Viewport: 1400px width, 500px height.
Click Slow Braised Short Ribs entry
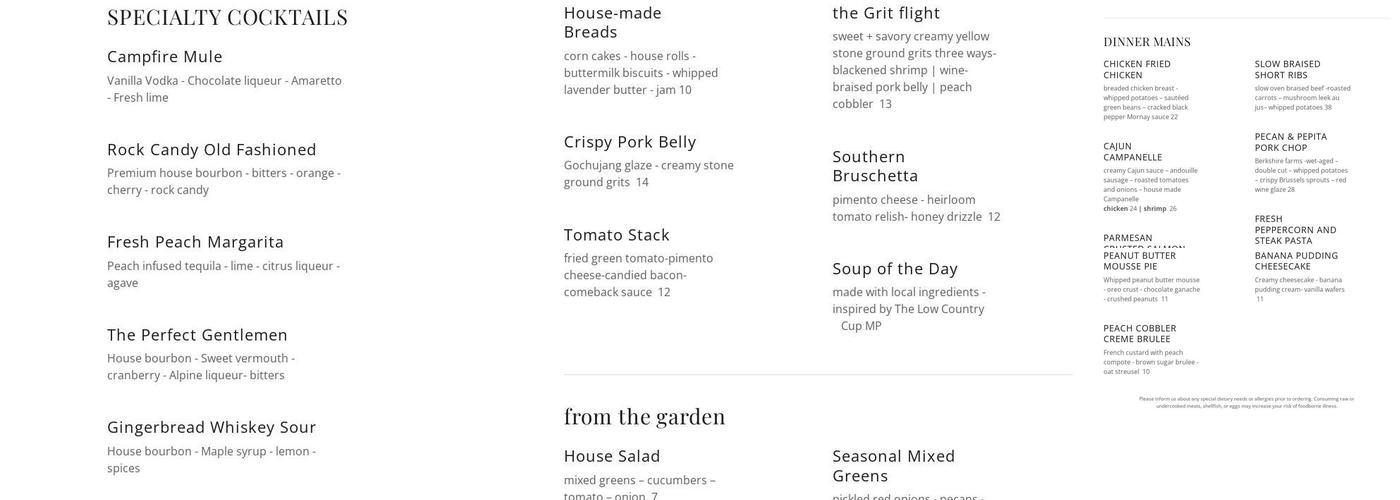[x=1288, y=69]
